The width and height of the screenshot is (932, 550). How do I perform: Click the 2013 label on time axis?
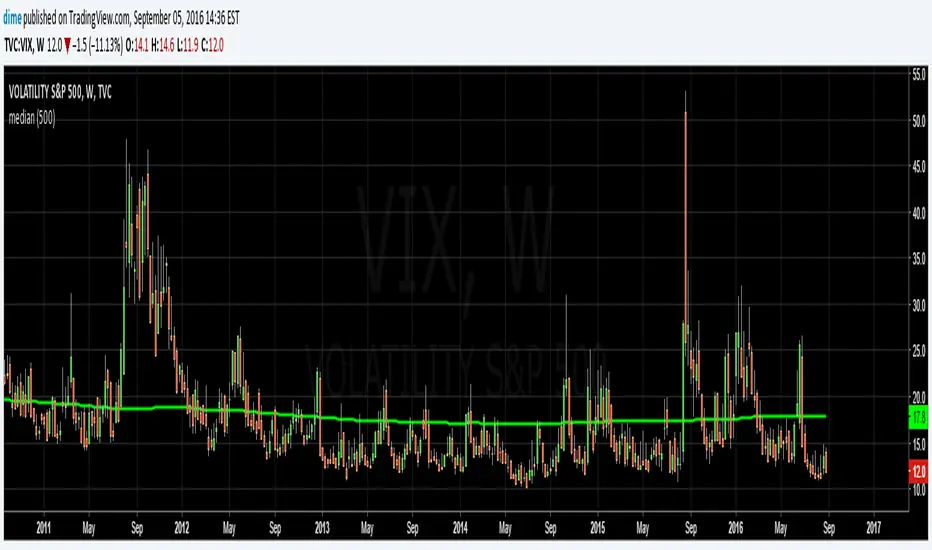322,527
